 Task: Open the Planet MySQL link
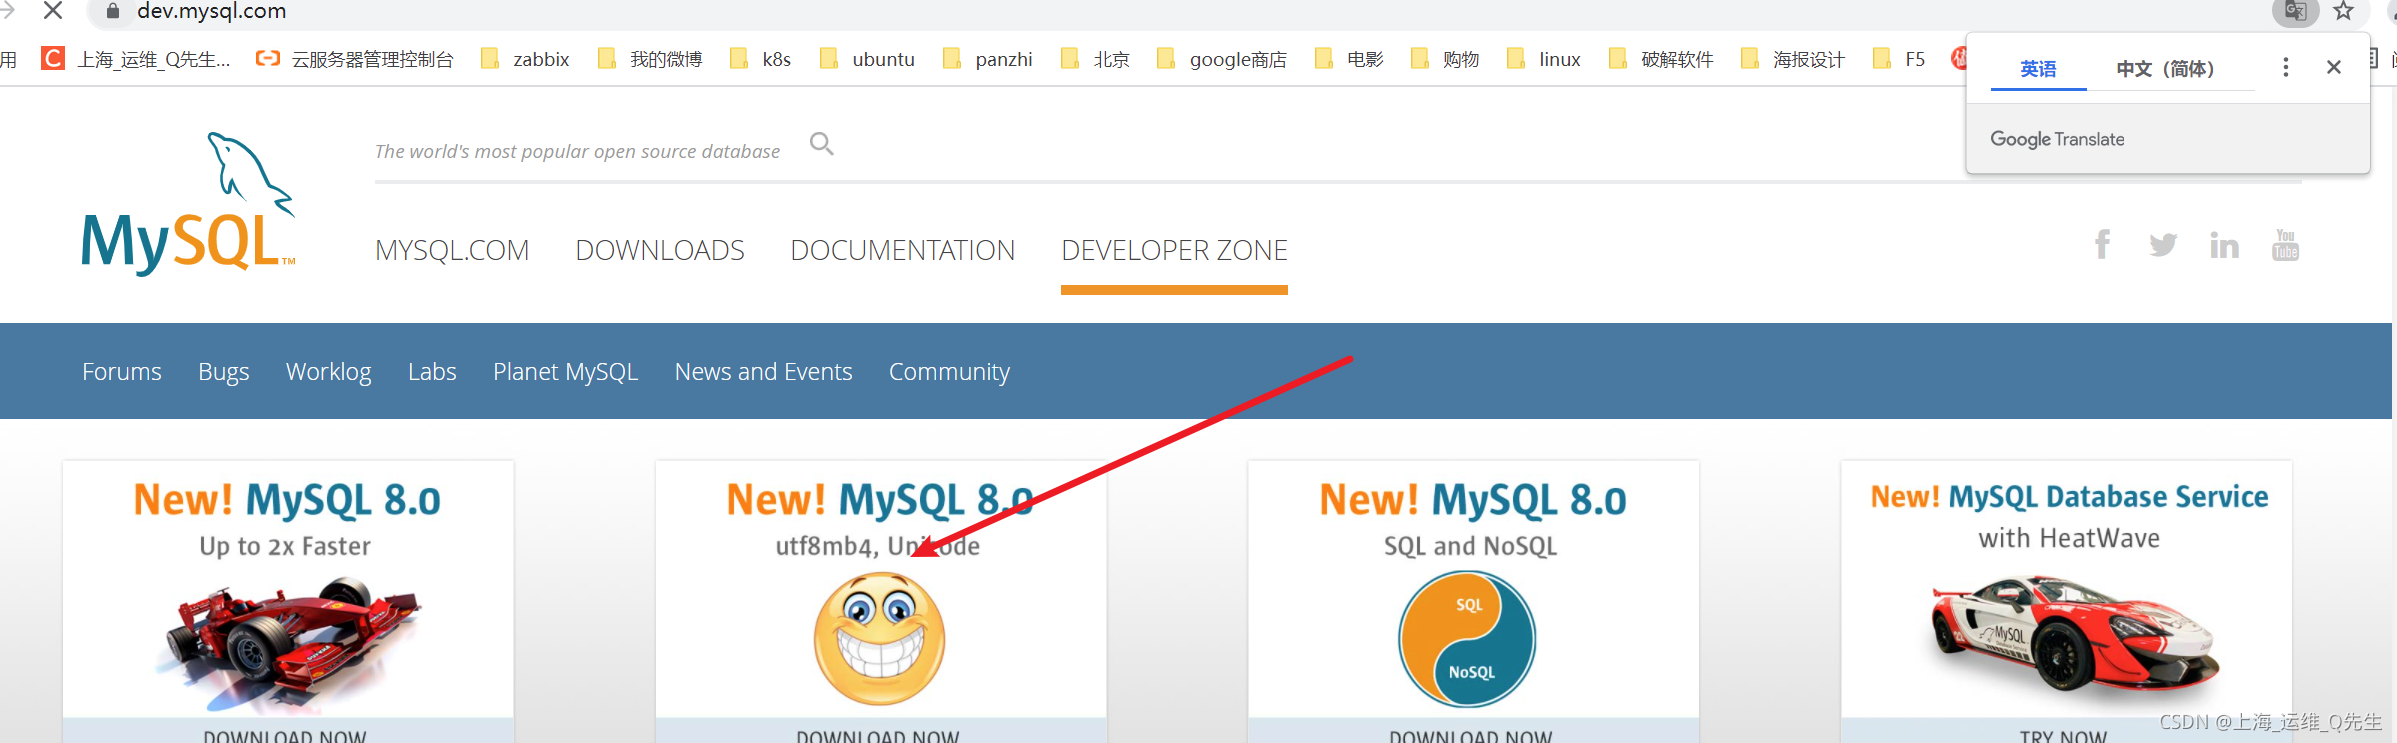pos(565,372)
